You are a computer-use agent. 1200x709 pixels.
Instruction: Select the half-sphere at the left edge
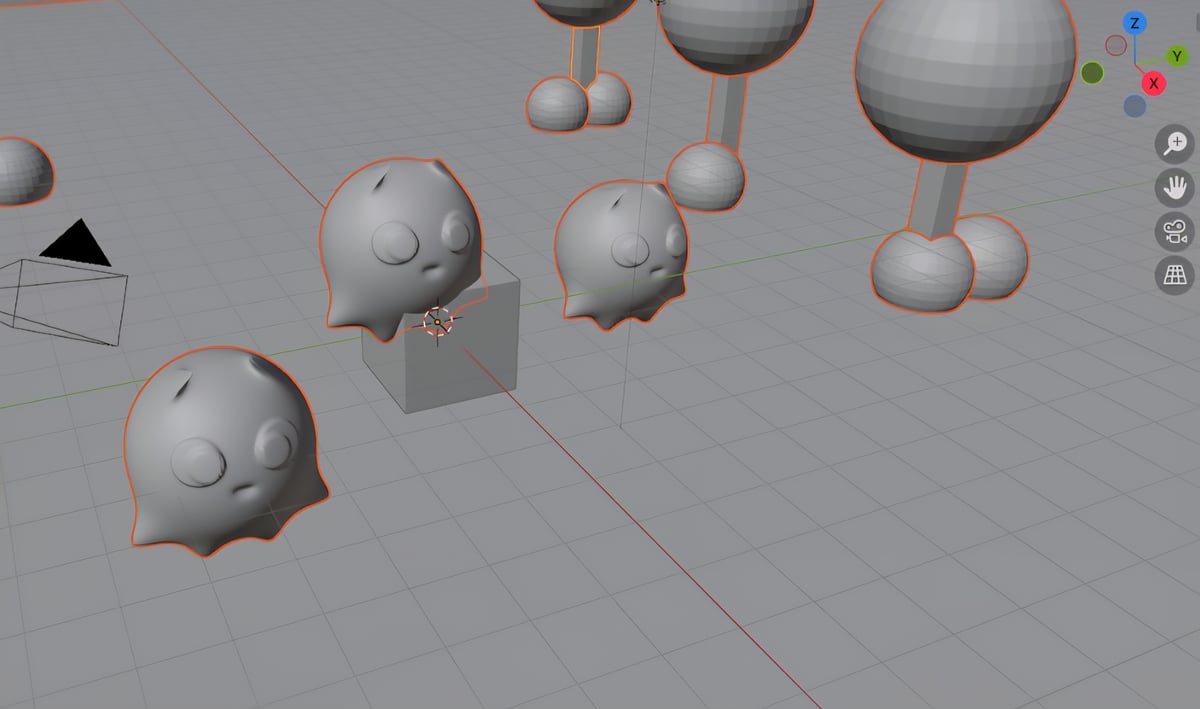22,172
